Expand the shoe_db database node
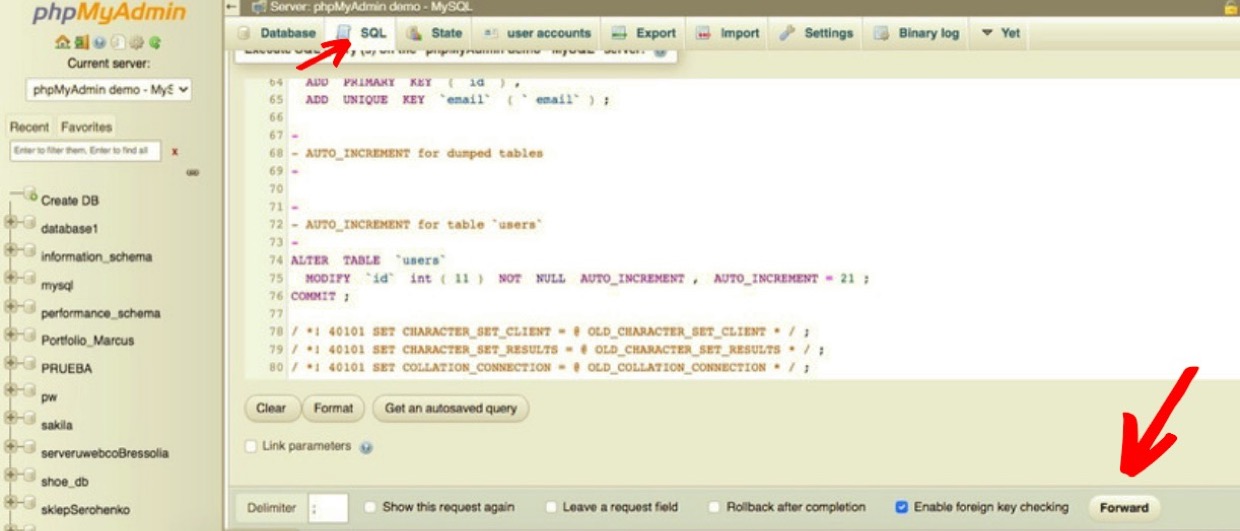 (x=11, y=477)
